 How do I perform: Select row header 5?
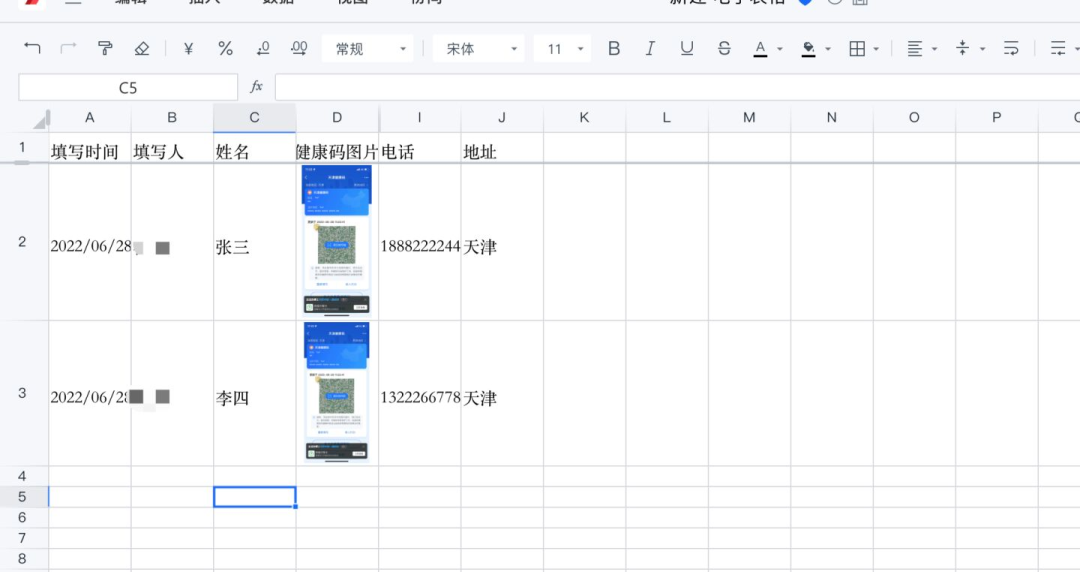[x=23, y=497]
